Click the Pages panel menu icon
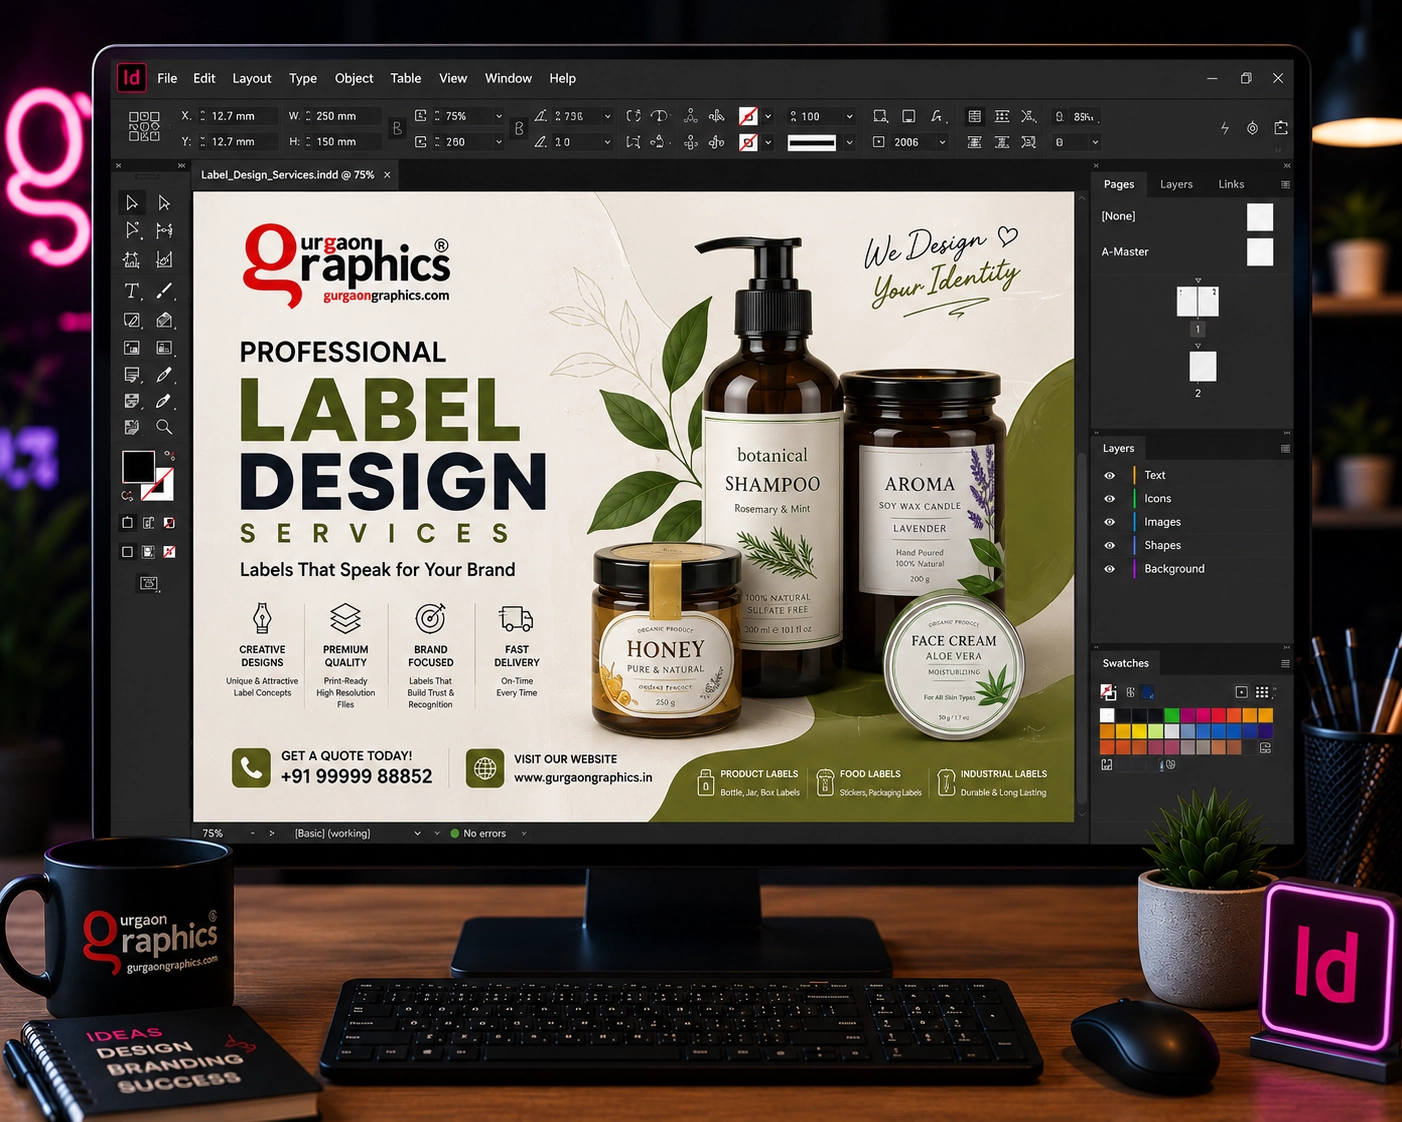 1285,184
